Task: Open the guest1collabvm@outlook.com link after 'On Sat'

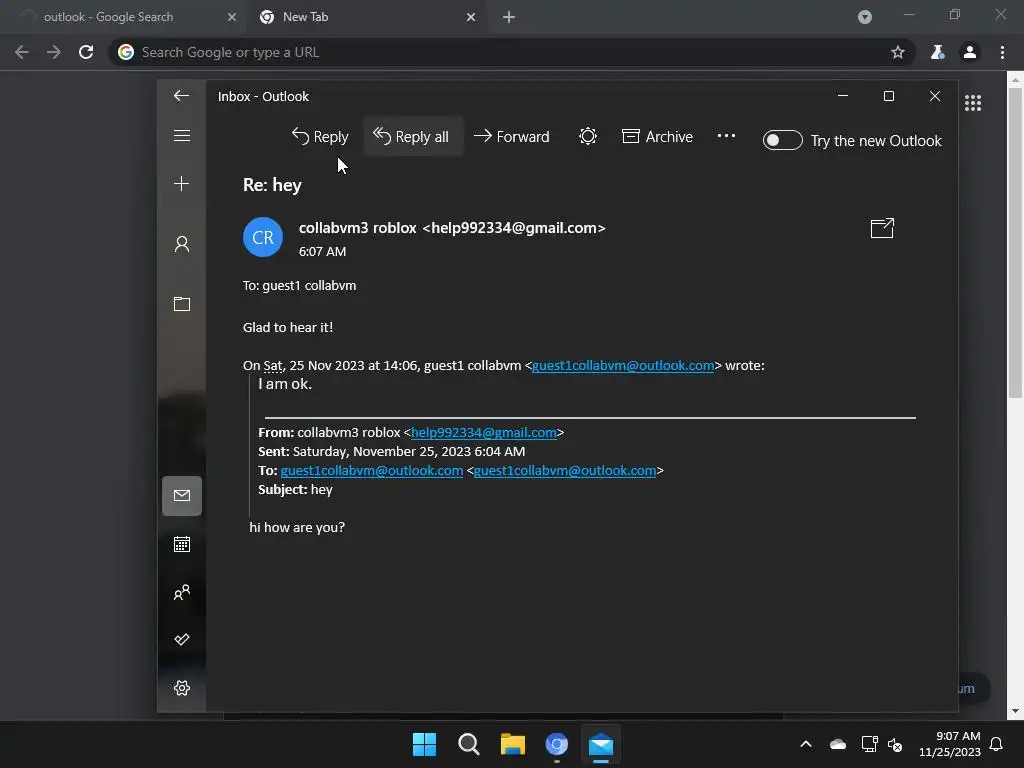Action: point(622,366)
